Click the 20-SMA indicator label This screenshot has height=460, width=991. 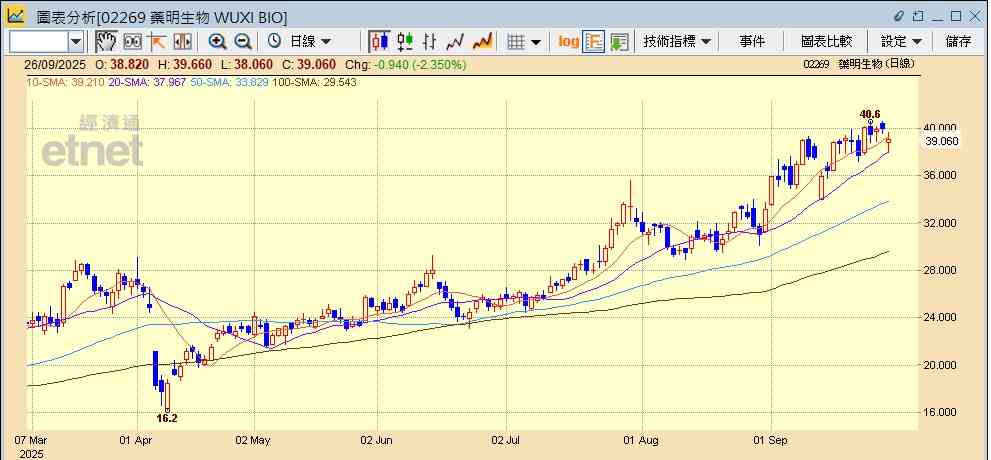[147, 82]
